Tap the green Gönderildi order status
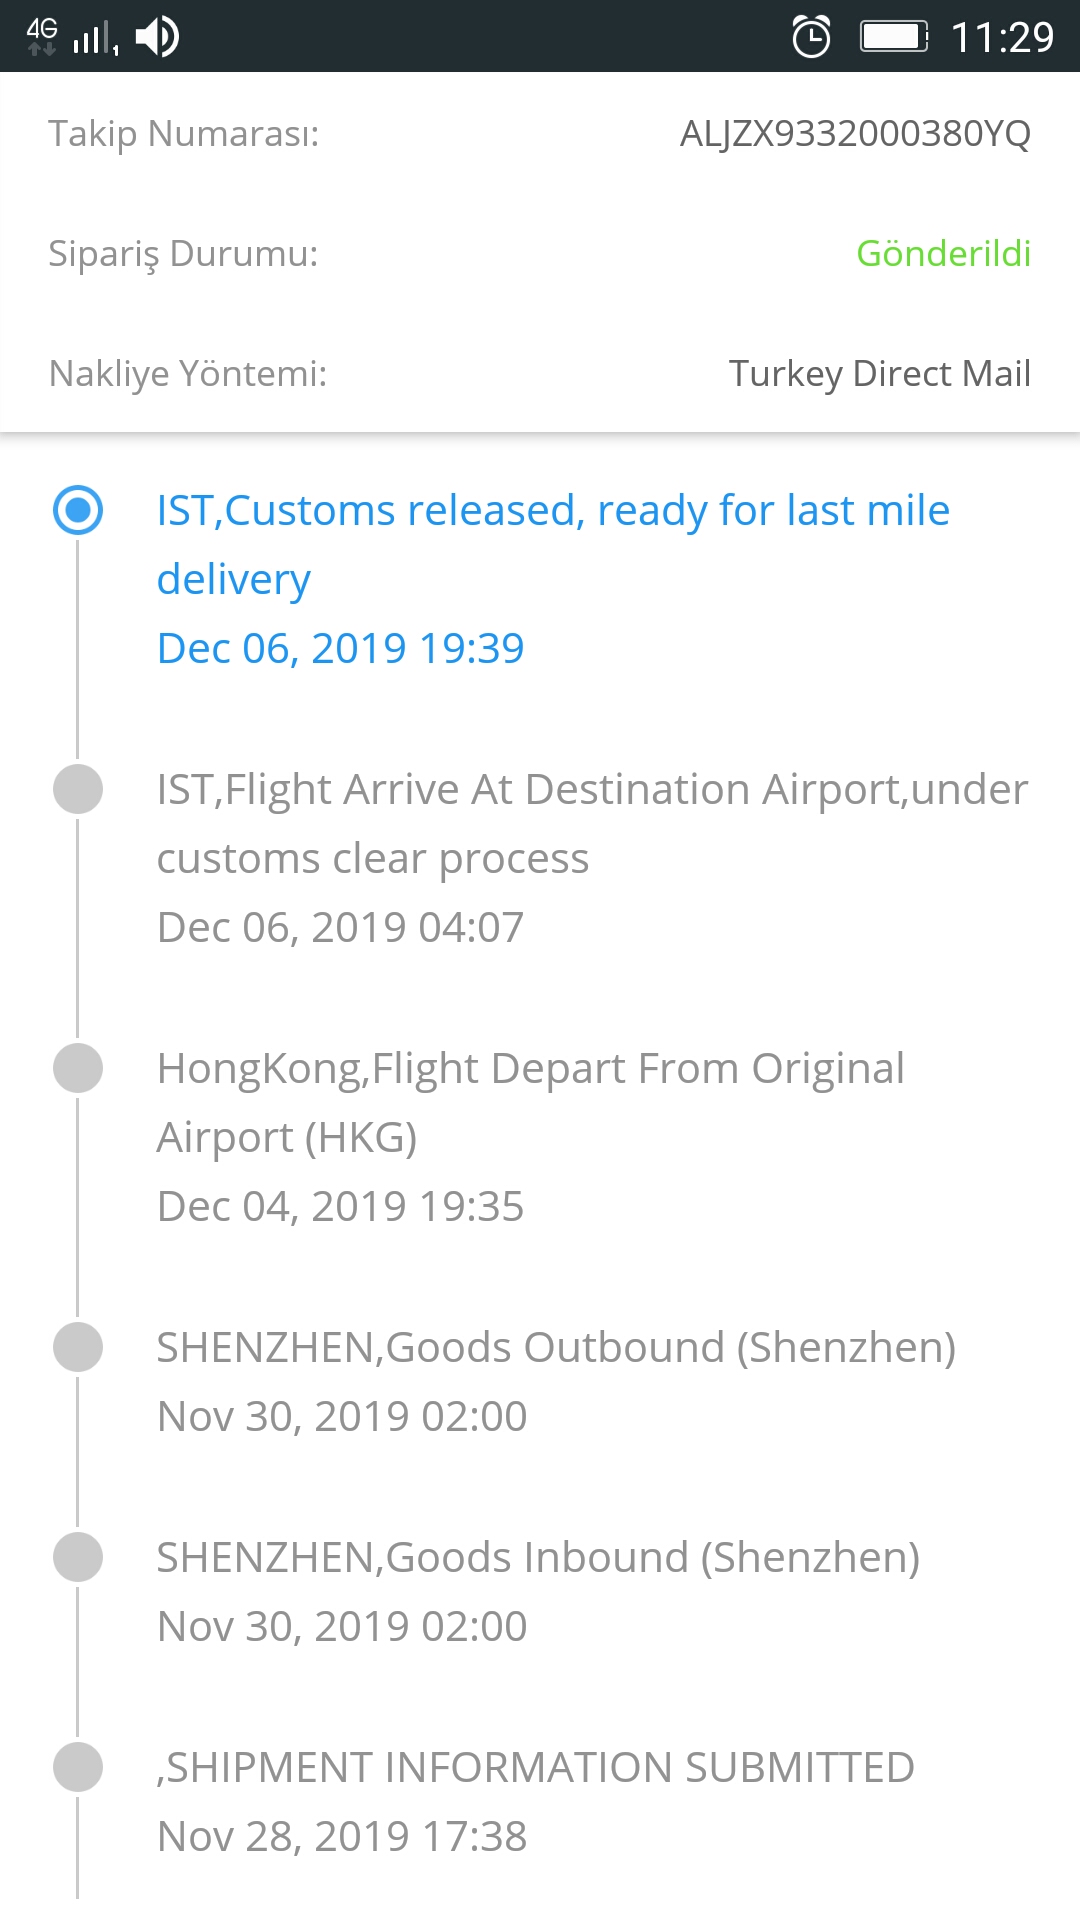The height and width of the screenshot is (1920, 1080). 943,253
